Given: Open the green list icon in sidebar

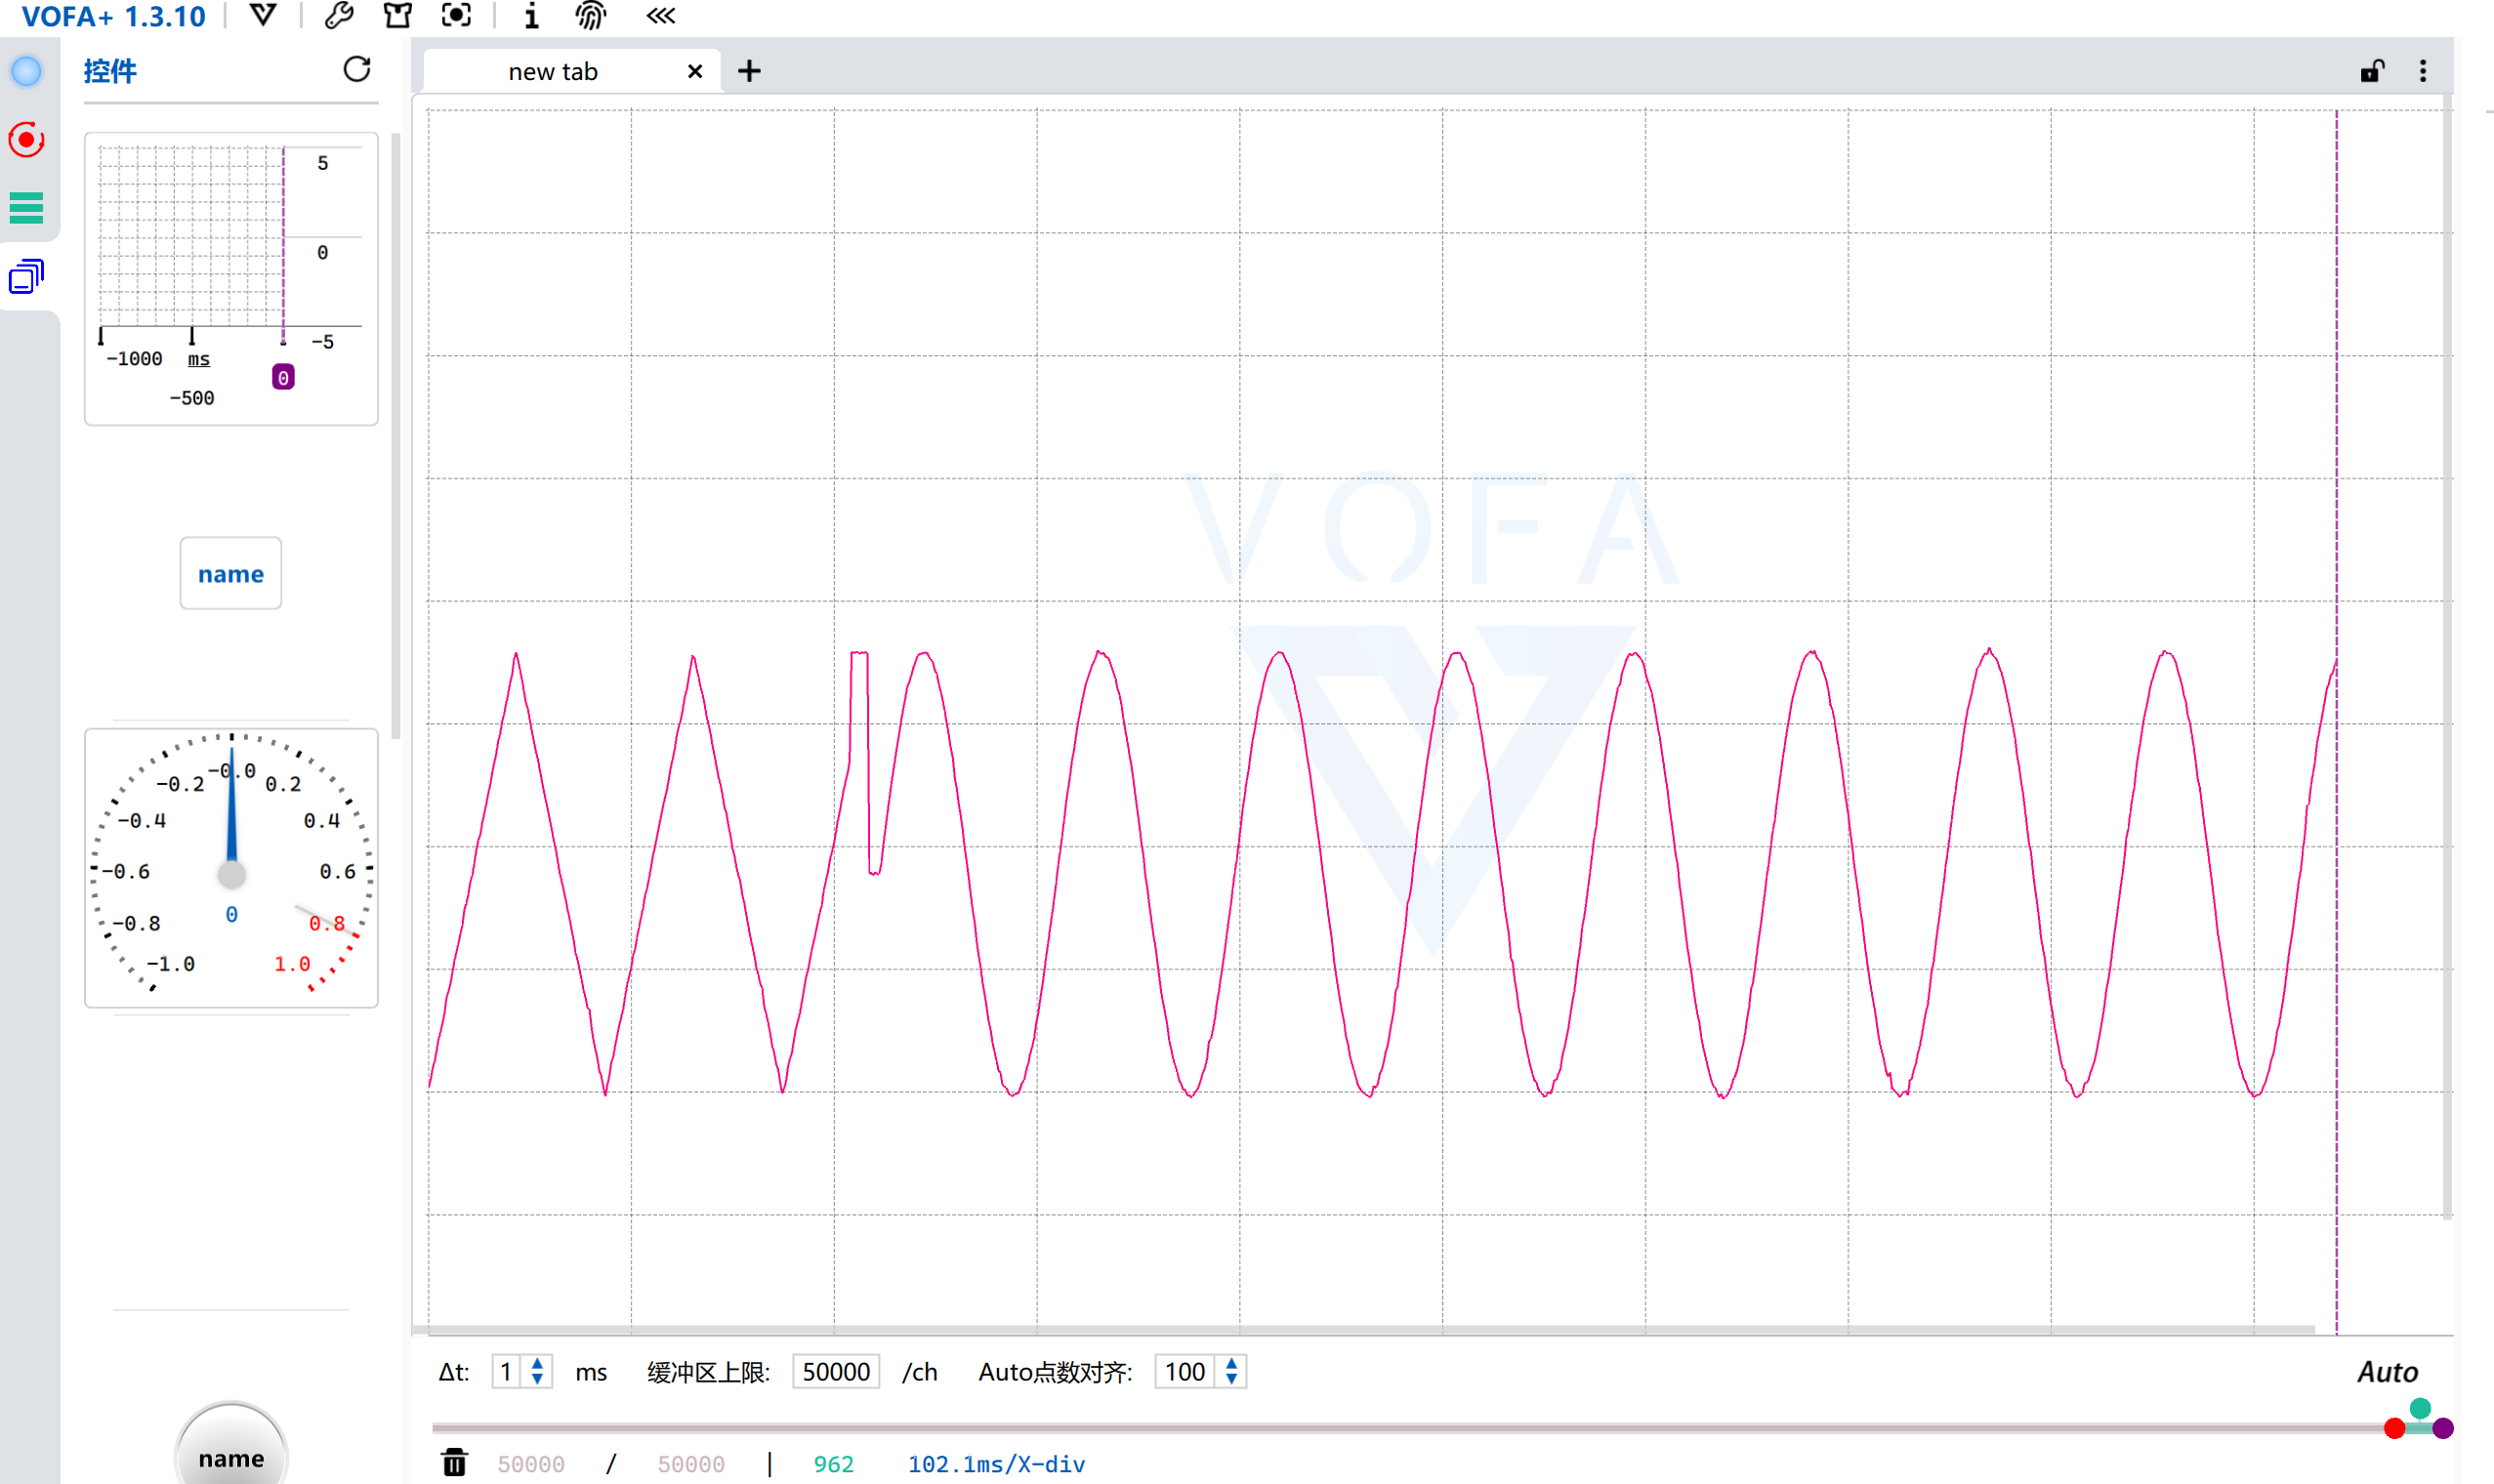Looking at the screenshot, I should coord(26,208).
